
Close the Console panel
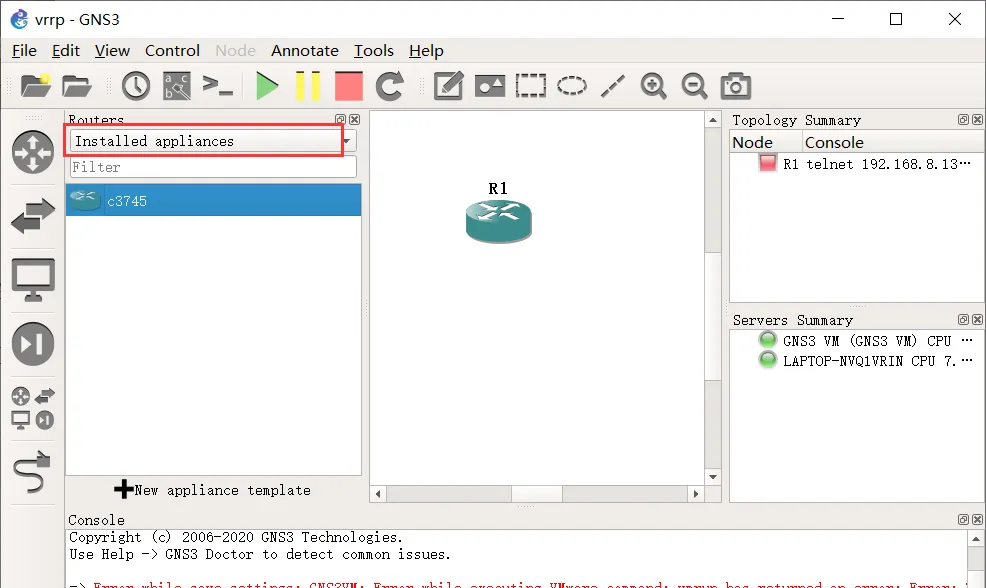point(977,519)
